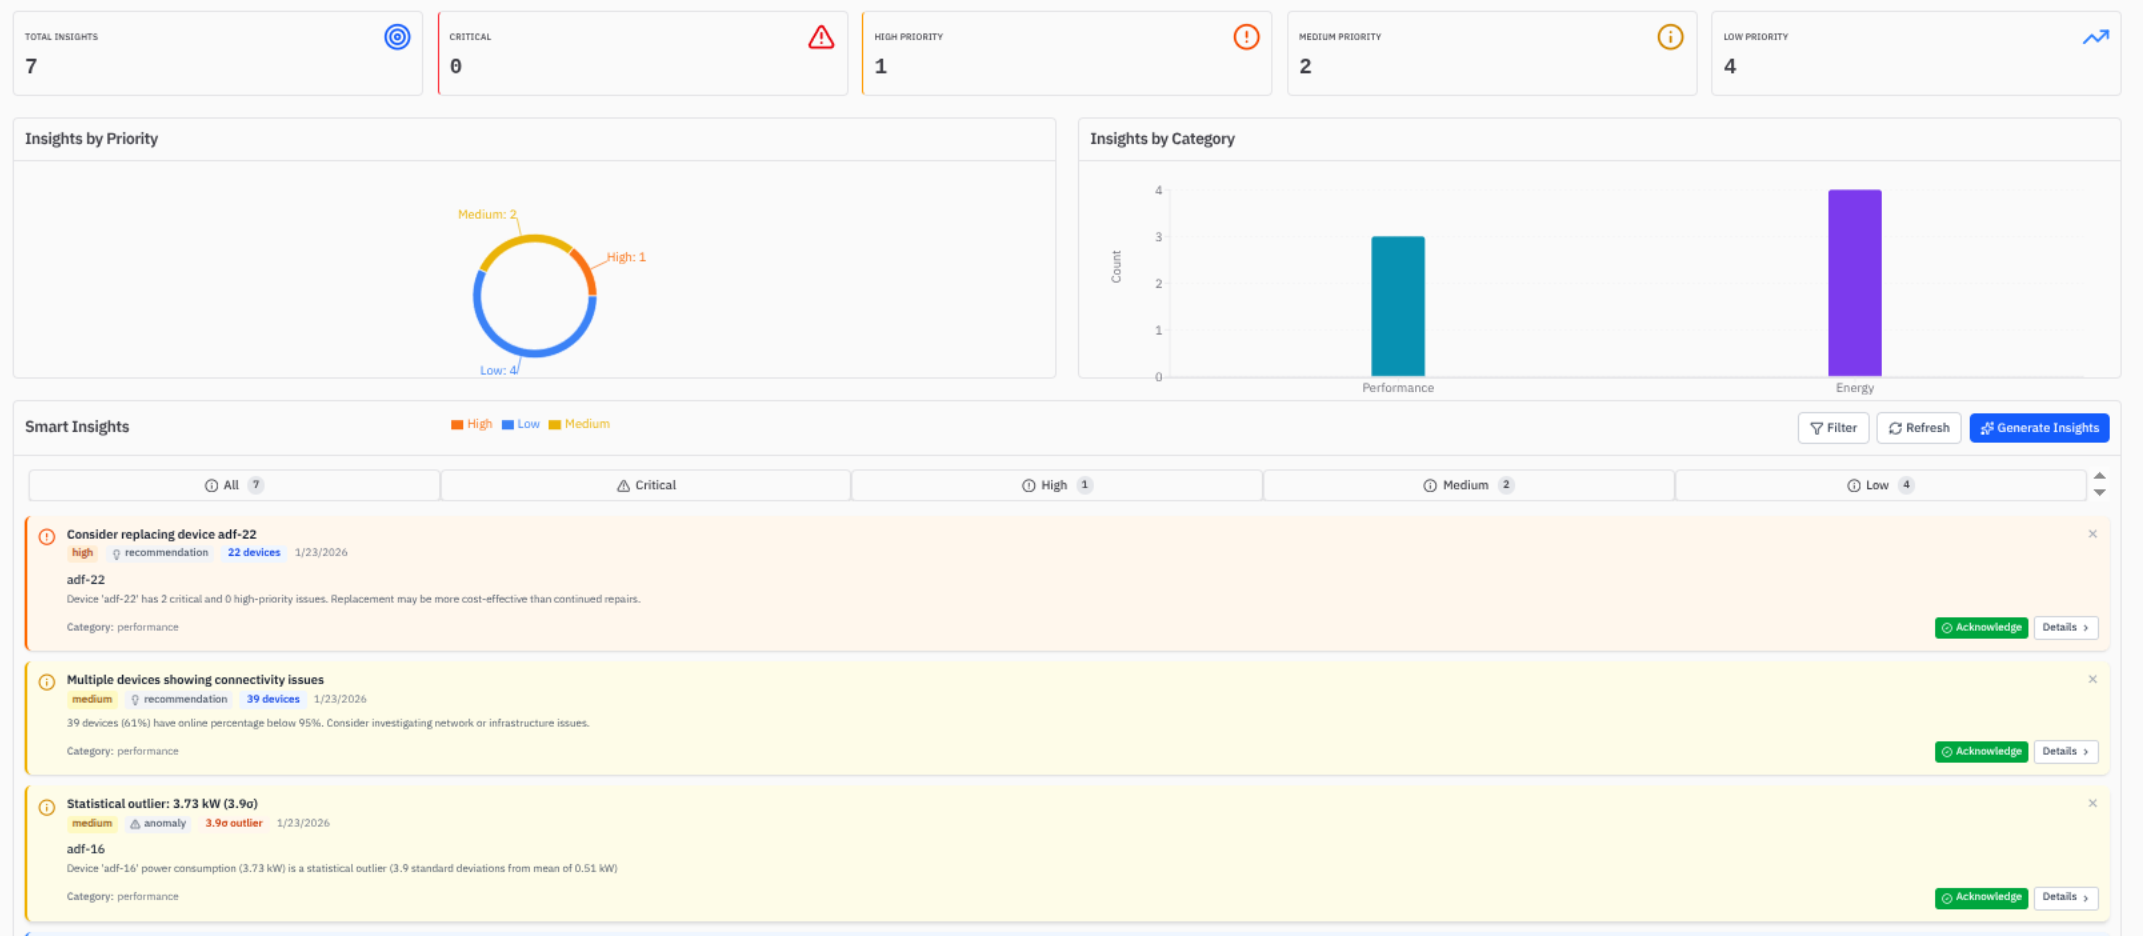Screen dimensions: 2143x936
Task: Click the warning triangle icon on Critical card
Action: 820,36
